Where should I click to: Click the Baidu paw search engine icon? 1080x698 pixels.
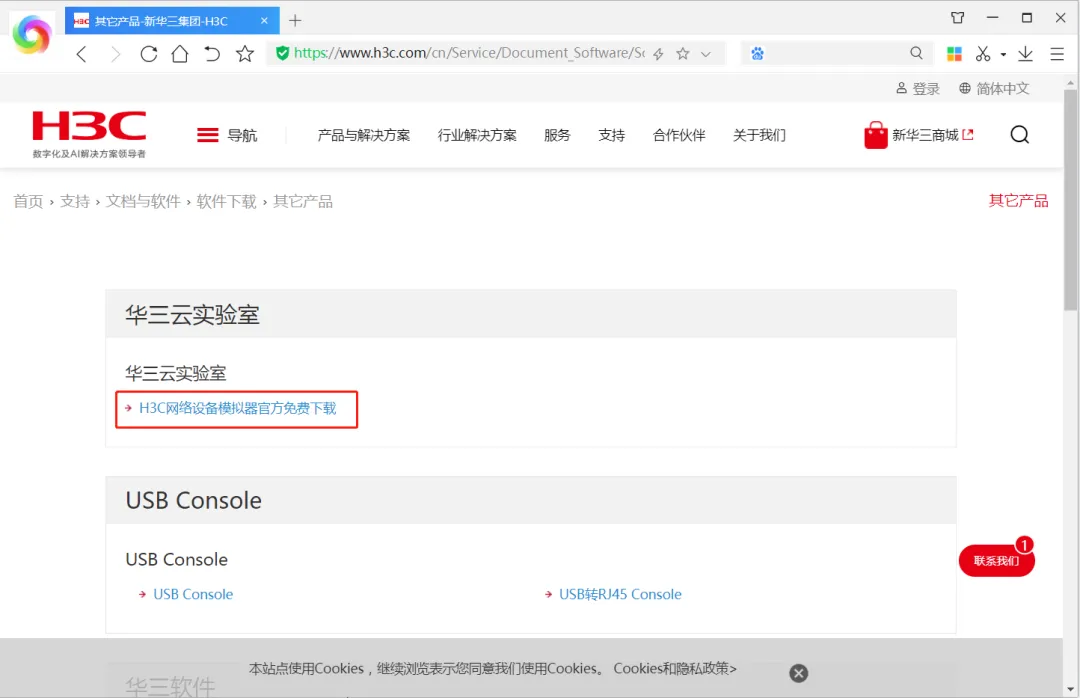tap(758, 54)
